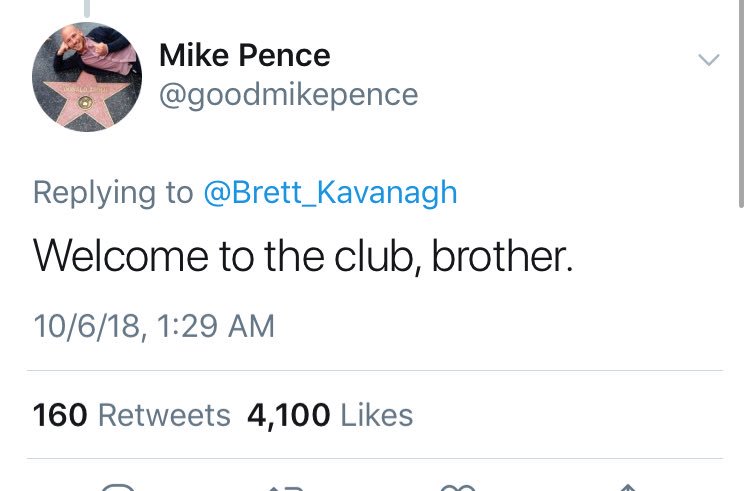Open the share arrow icon
This screenshot has height=491, width=750.
[x=626, y=487]
